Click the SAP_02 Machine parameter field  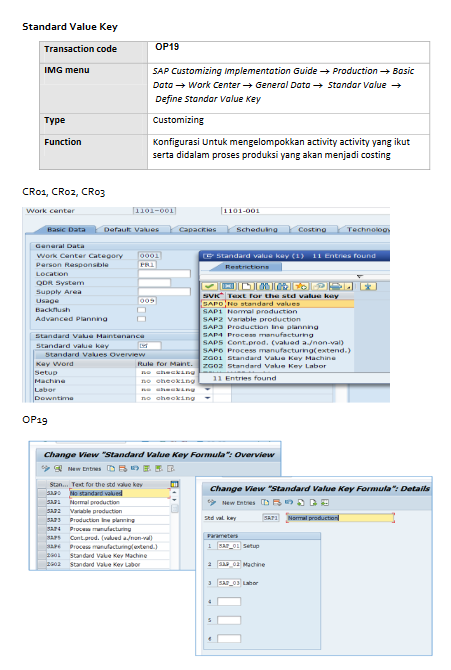(229, 564)
